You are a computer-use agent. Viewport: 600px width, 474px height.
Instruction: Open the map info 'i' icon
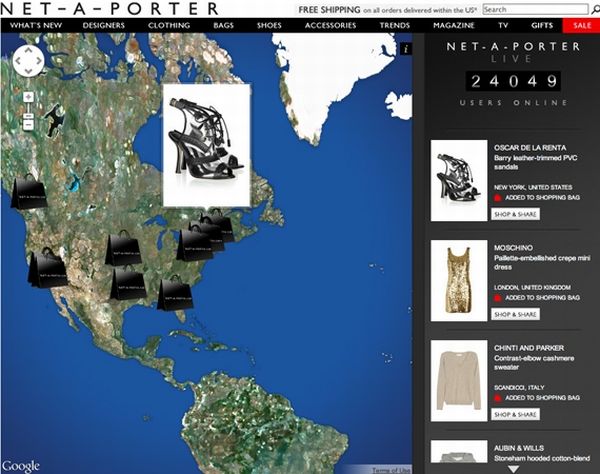point(406,49)
